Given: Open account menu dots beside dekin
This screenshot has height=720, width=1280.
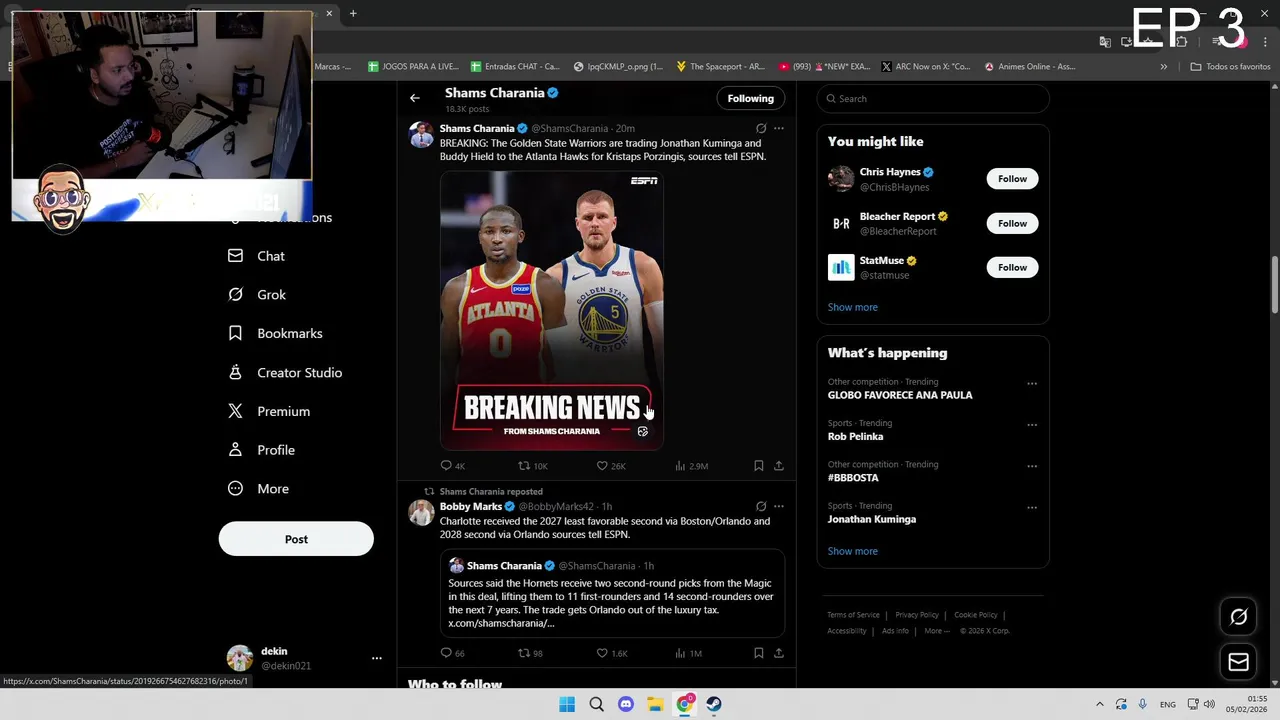Looking at the screenshot, I should coord(377,658).
